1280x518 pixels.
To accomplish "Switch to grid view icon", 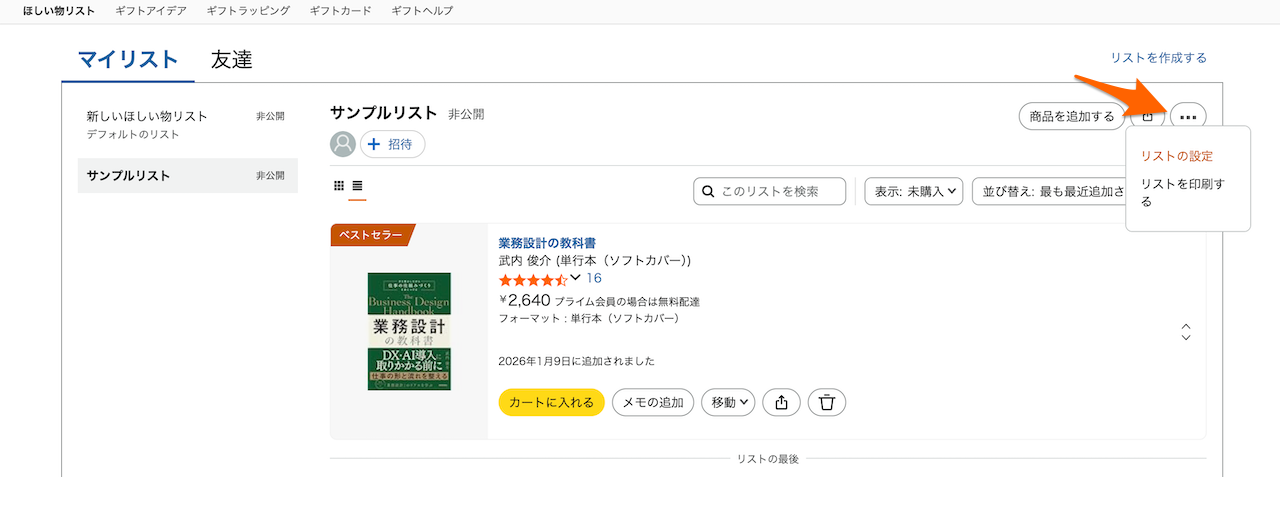I will [x=339, y=186].
